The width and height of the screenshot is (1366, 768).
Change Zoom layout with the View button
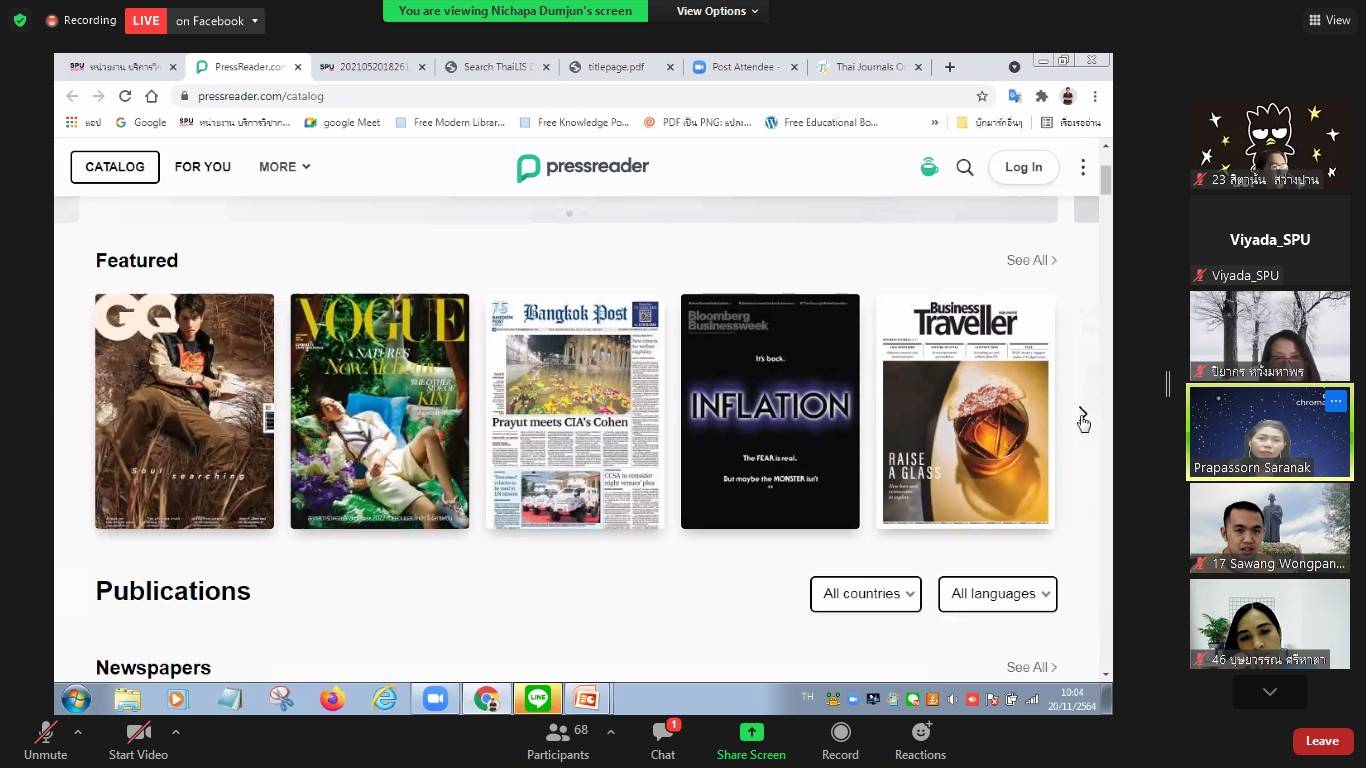(1329, 20)
